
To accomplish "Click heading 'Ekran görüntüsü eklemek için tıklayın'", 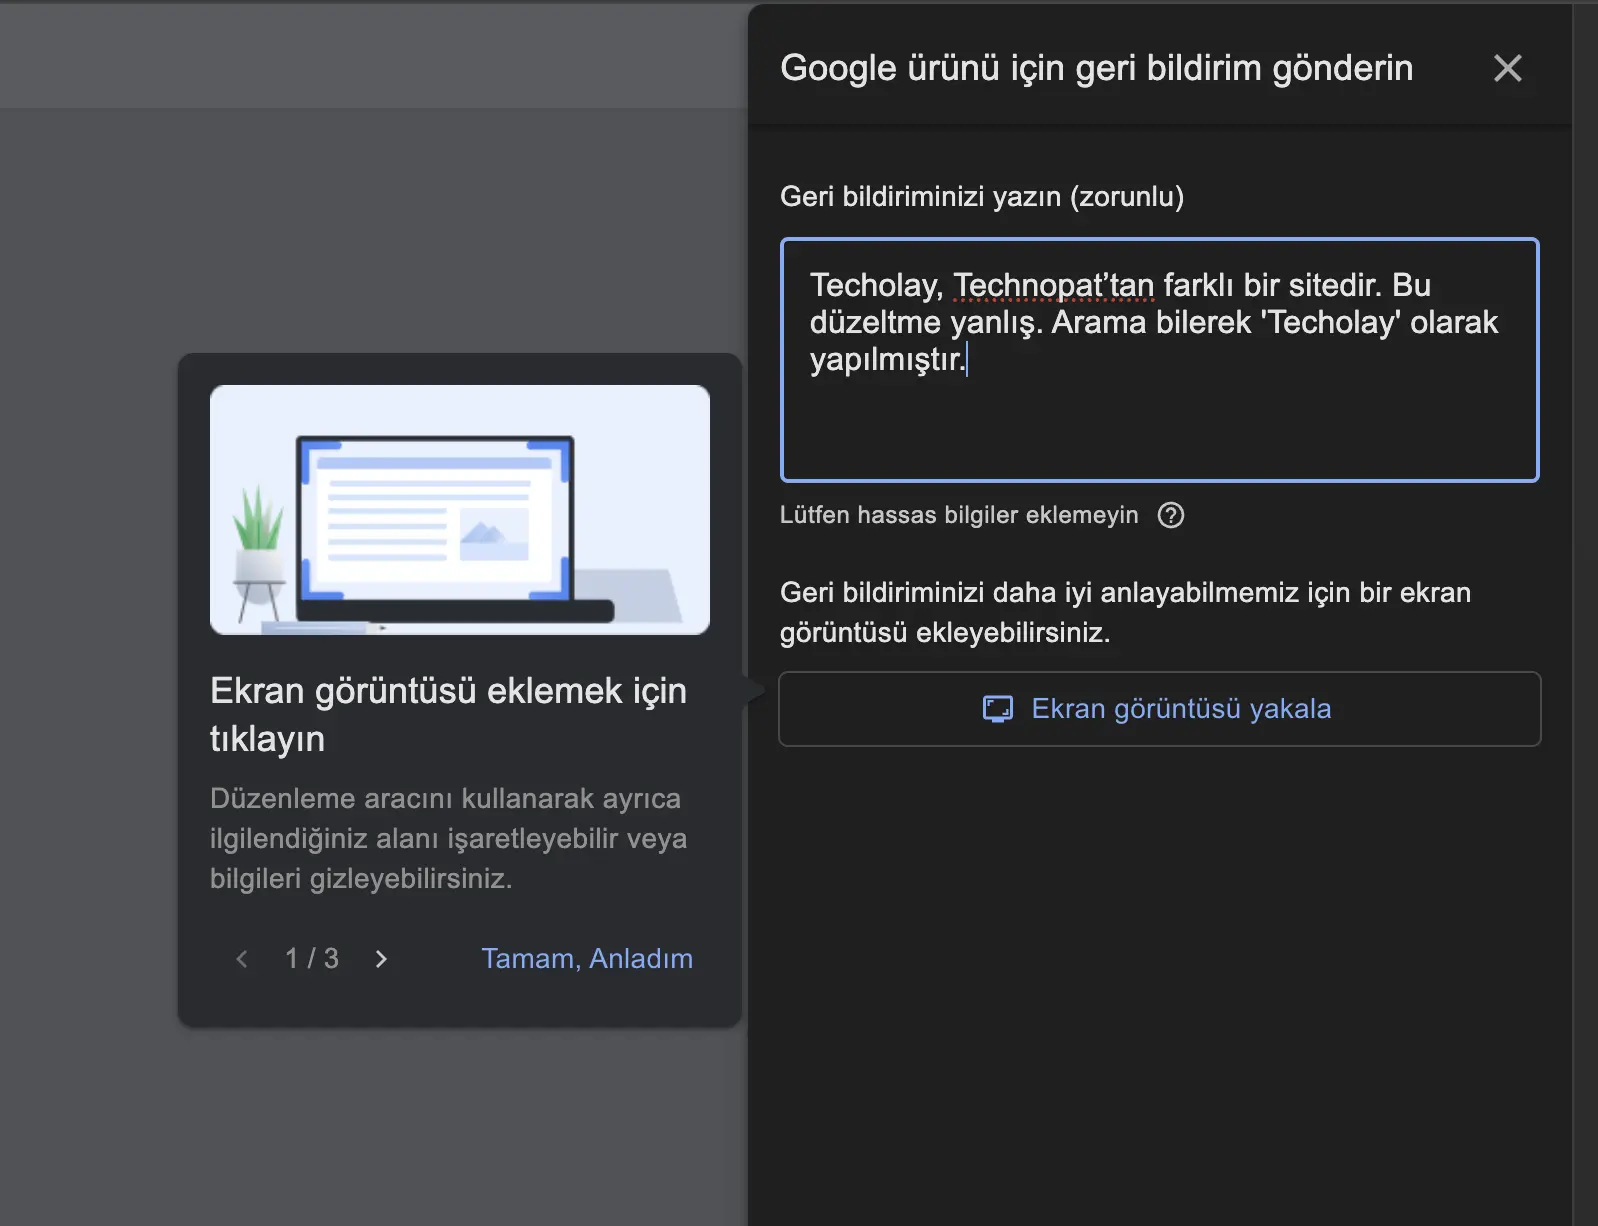I will (x=448, y=714).
